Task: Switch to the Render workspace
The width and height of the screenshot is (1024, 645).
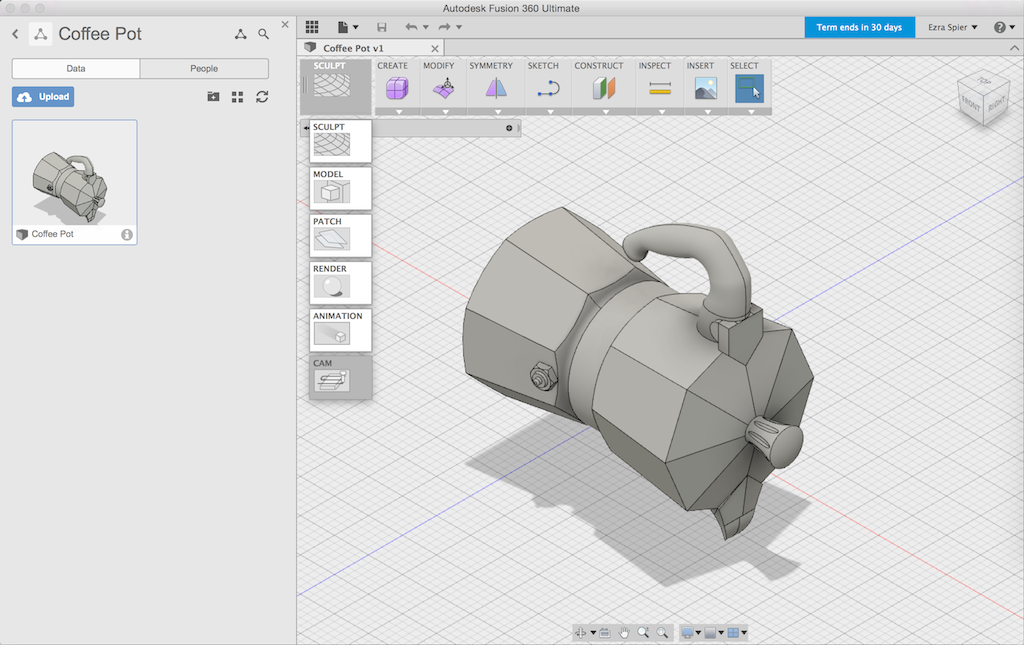Action: (x=341, y=283)
